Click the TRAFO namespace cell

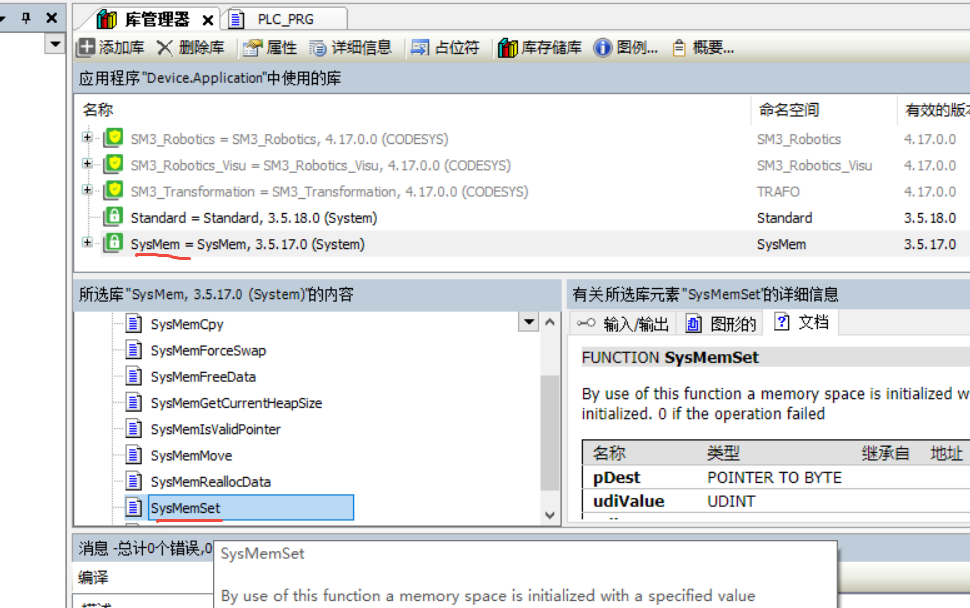(778, 192)
